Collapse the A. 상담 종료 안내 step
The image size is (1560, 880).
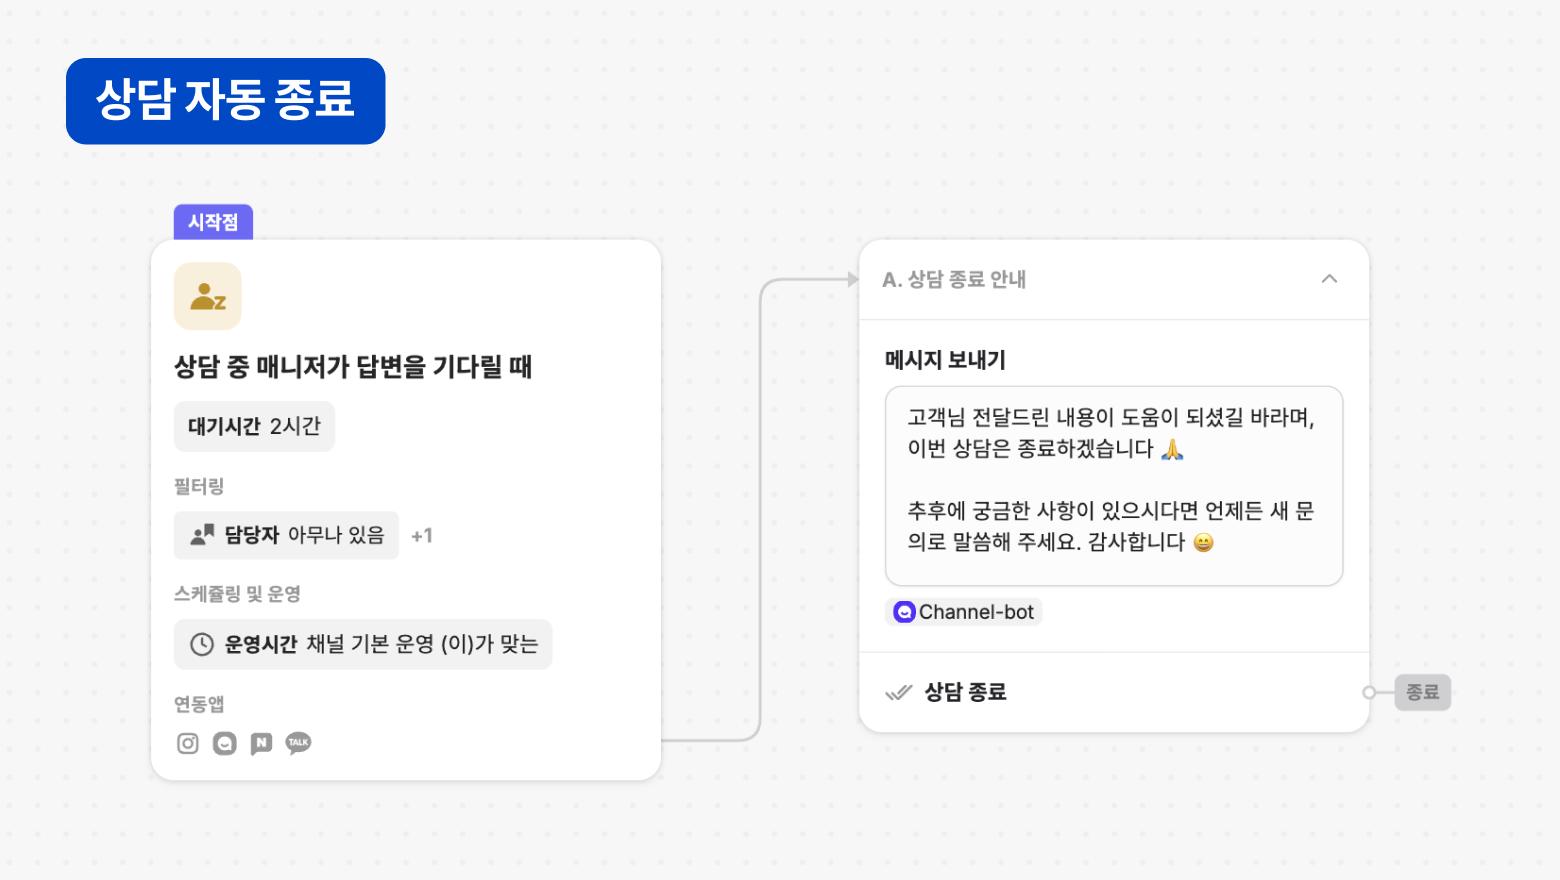coord(1329,279)
